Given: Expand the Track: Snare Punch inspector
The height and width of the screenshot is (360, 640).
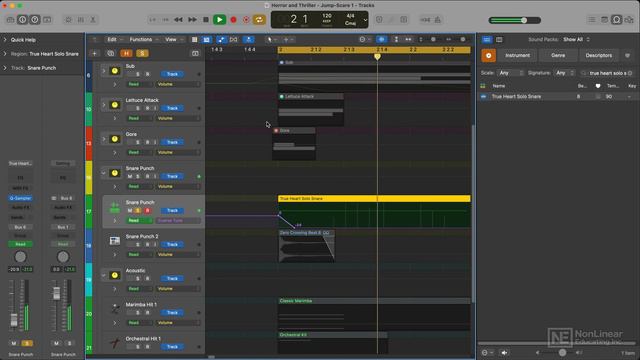Looking at the screenshot, I should click(x=5, y=68).
